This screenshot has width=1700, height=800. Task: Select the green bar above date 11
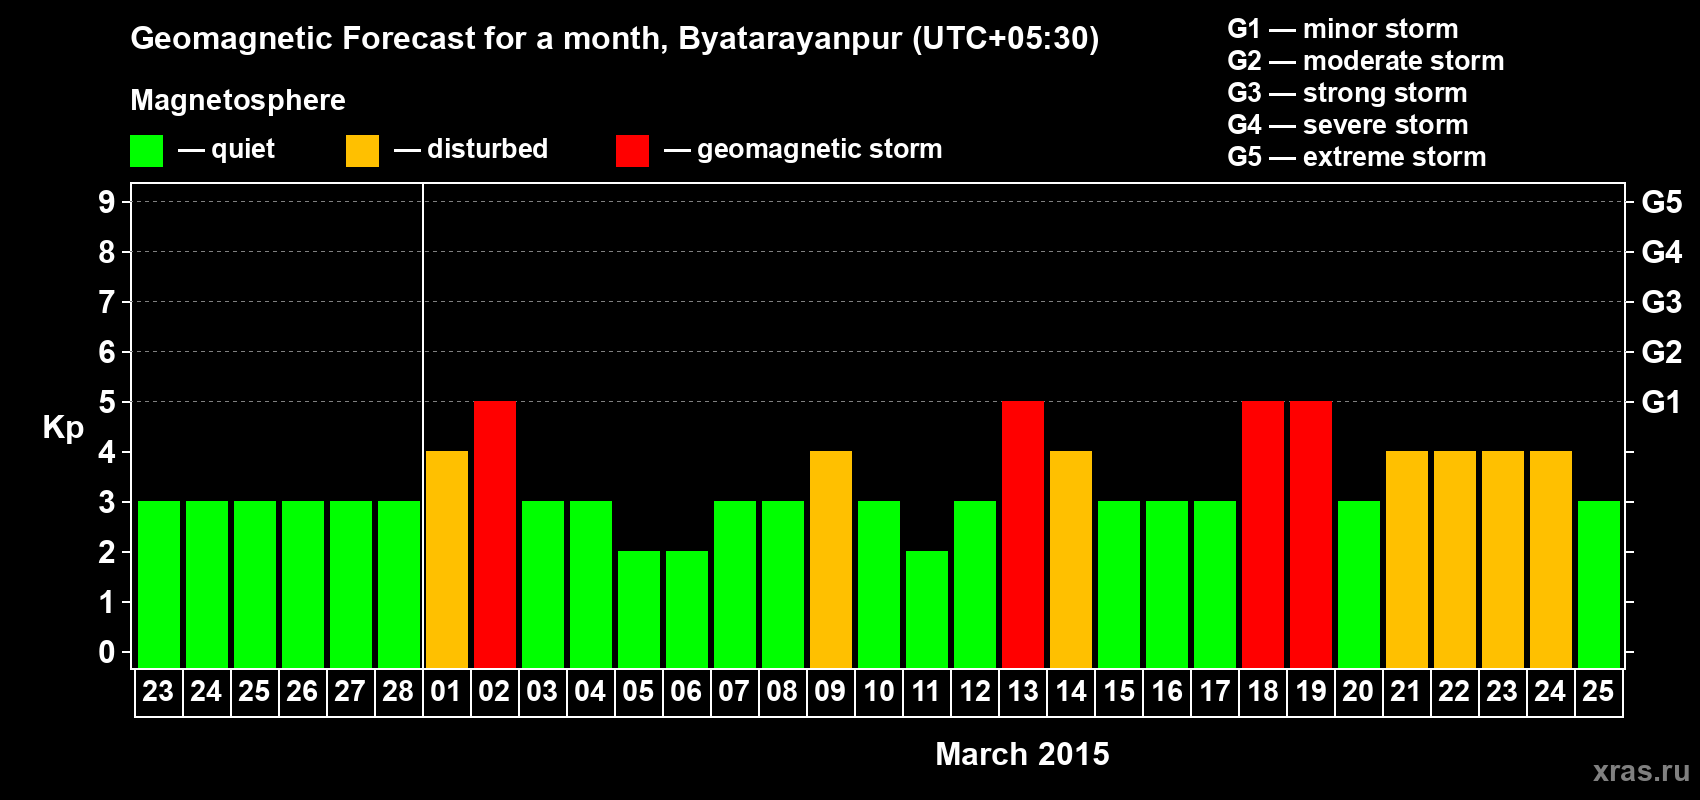pos(927,610)
